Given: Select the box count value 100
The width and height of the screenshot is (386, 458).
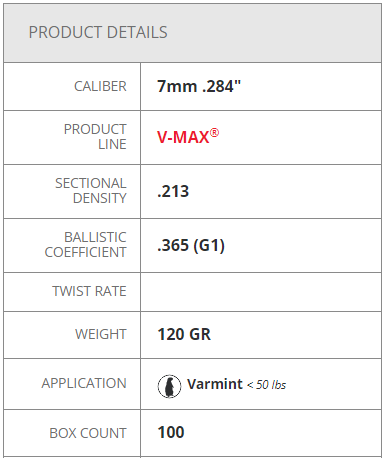Looking at the screenshot, I should click(171, 432).
